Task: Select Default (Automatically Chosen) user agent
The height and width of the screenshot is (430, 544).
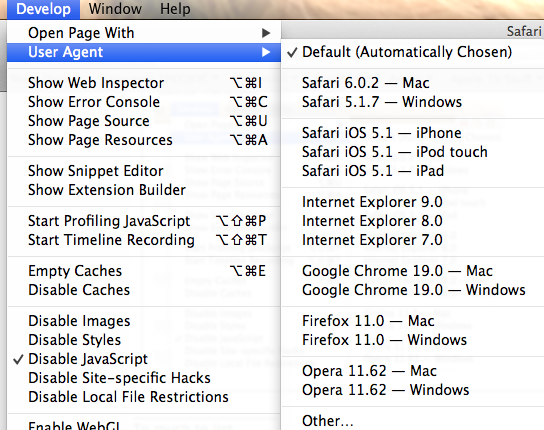Action: (x=413, y=52)
